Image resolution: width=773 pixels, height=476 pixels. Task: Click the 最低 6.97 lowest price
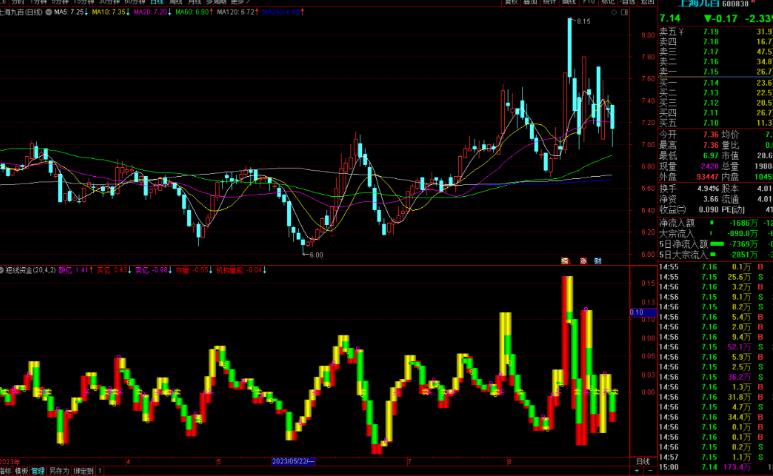point(710,156)
